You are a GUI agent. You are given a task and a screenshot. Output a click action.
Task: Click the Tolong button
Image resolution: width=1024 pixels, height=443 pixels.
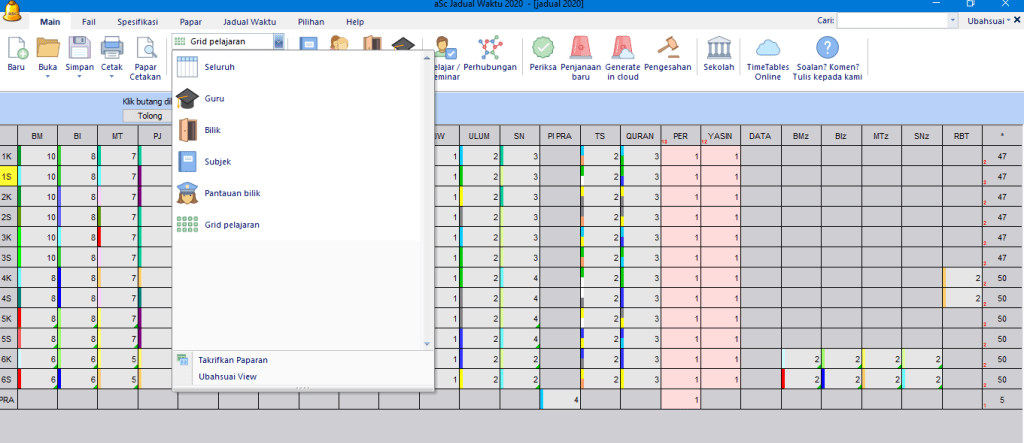click(150, 116)
